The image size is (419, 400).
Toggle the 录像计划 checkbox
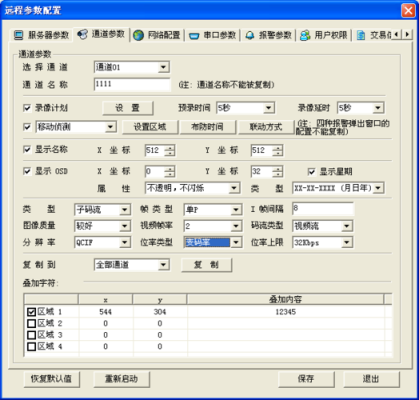27,108
